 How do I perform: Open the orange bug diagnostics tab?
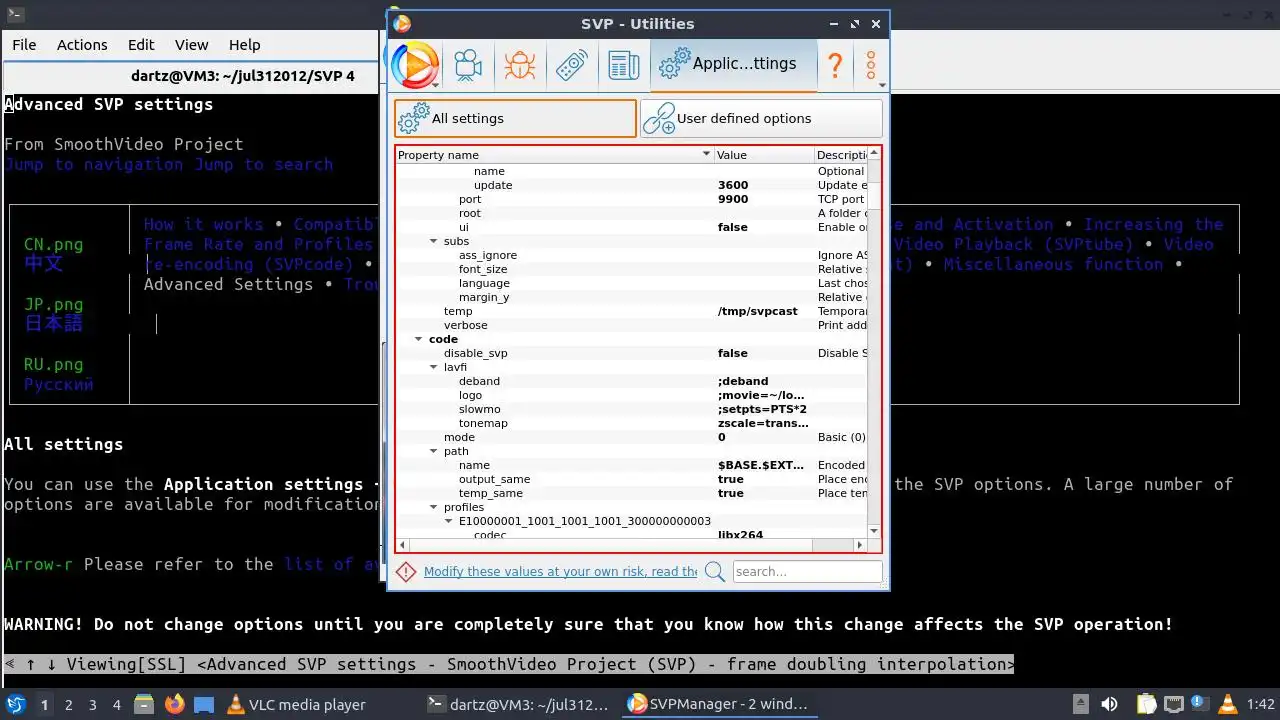(x=519, y=66)
